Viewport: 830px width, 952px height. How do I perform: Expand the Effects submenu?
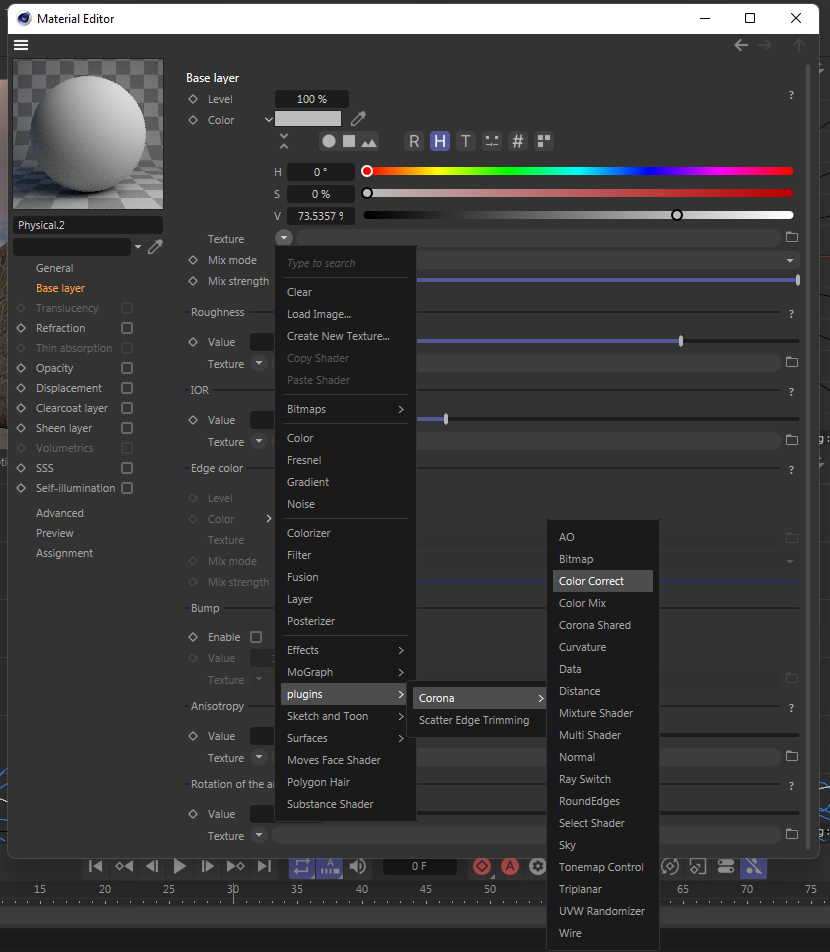345,650
